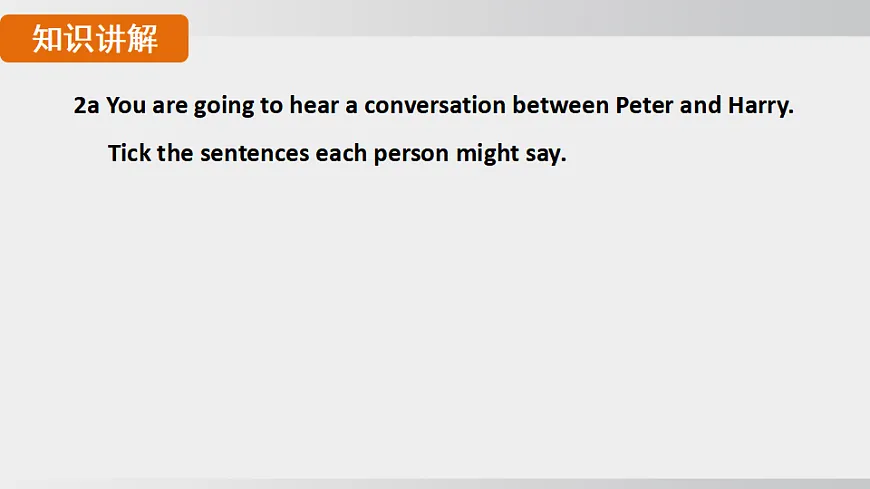
Task: Click the character 解 in the orange label
Action: pyautogui.click(x=143, y=39)
